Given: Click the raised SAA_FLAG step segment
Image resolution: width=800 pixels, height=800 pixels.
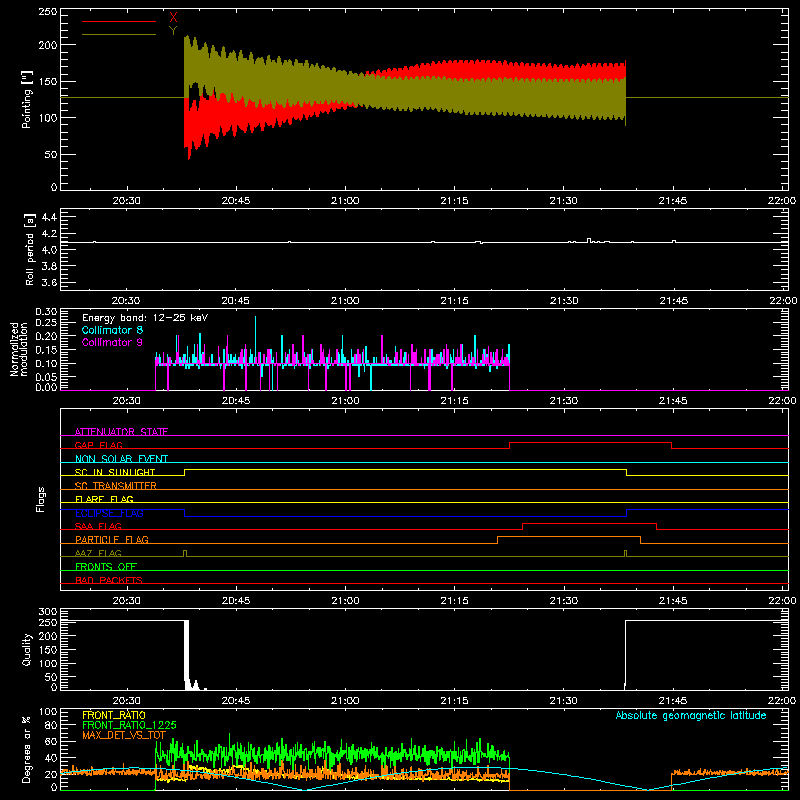Looking at the screenshot, I should [x=589, y=523].
